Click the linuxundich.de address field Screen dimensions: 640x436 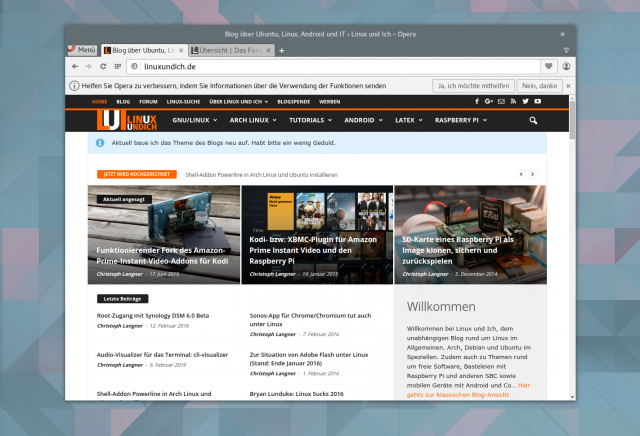tap(334, 67)
